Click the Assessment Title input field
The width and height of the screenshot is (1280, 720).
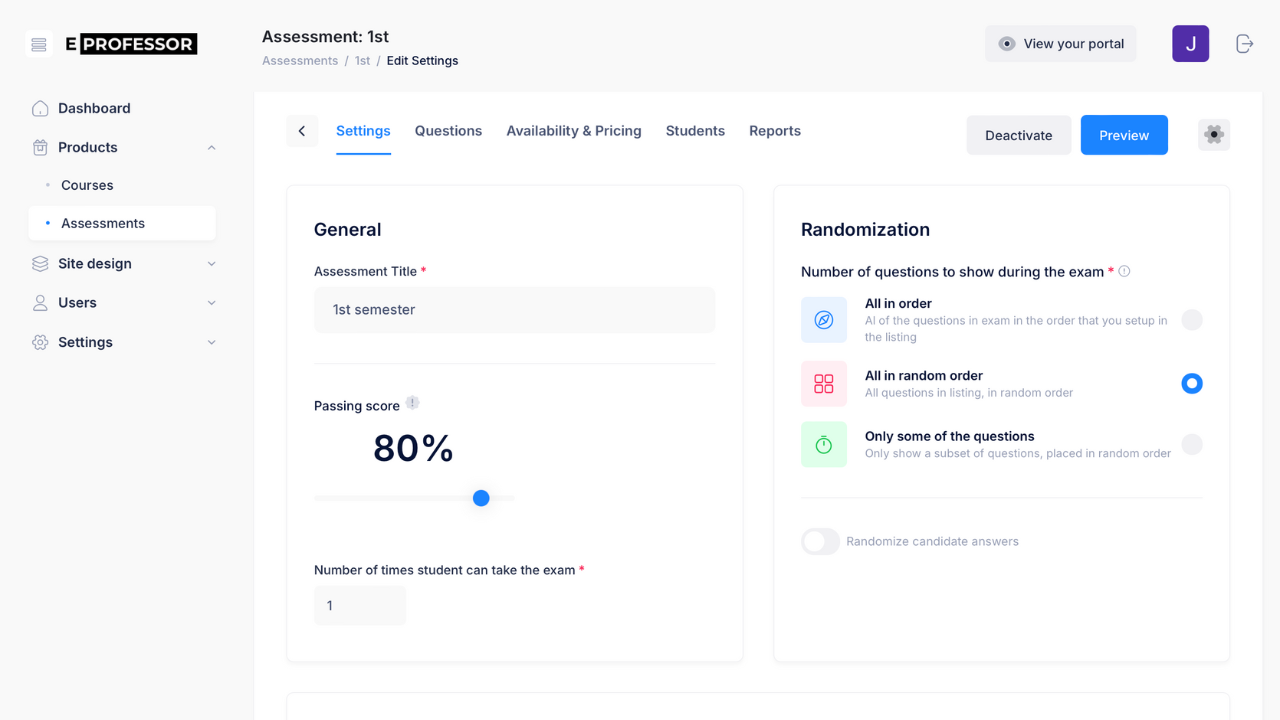514,310
